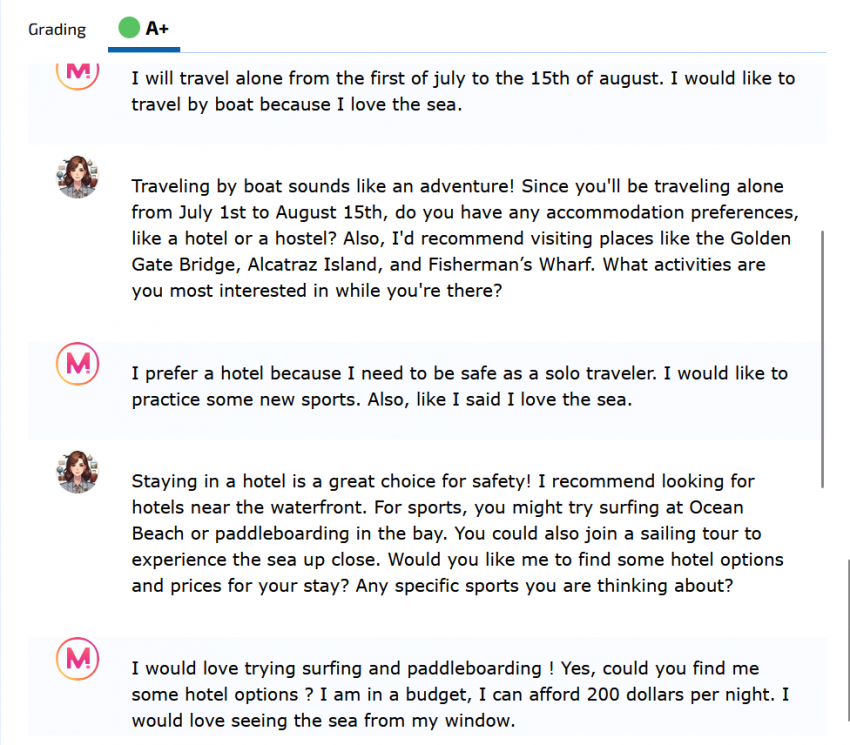Viewport: 850px width, 745px height.
Task: Click the inner chat scrollbar thumb
Action: [x=822, y=359]
